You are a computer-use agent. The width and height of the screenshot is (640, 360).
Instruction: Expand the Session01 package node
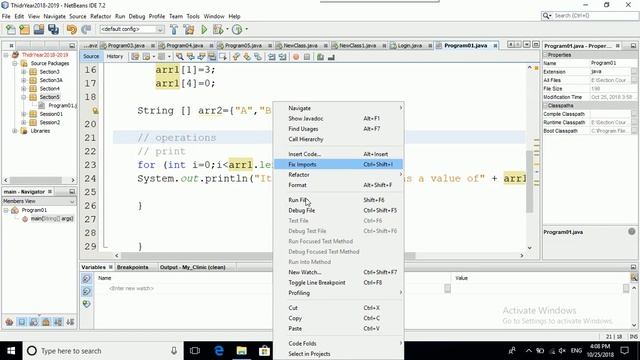[x=24, y=114]
